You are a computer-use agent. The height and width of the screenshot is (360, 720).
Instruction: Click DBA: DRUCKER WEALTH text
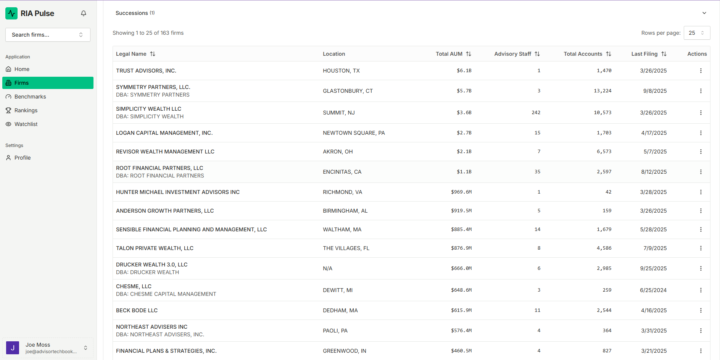click(147, 272)
